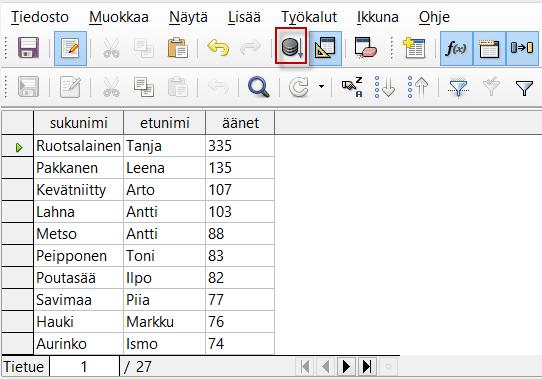
Task: Click Save record icon in second toolbar
Action: 28,87
